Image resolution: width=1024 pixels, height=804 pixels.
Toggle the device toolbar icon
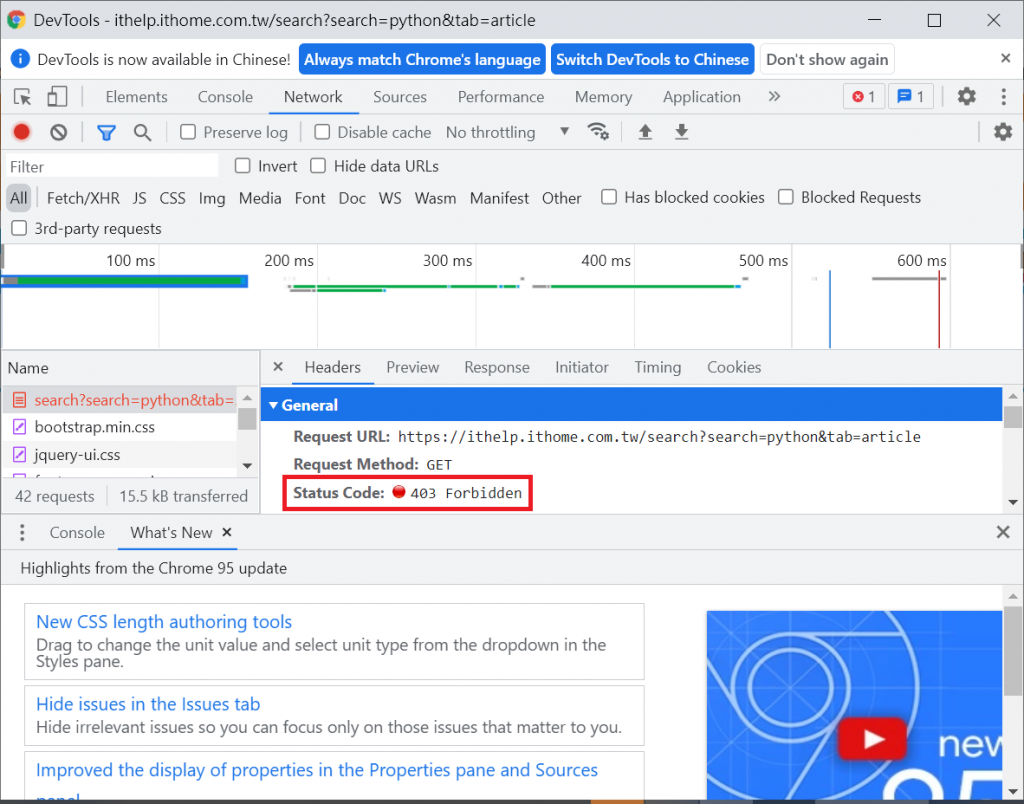[x=57, y=97]
